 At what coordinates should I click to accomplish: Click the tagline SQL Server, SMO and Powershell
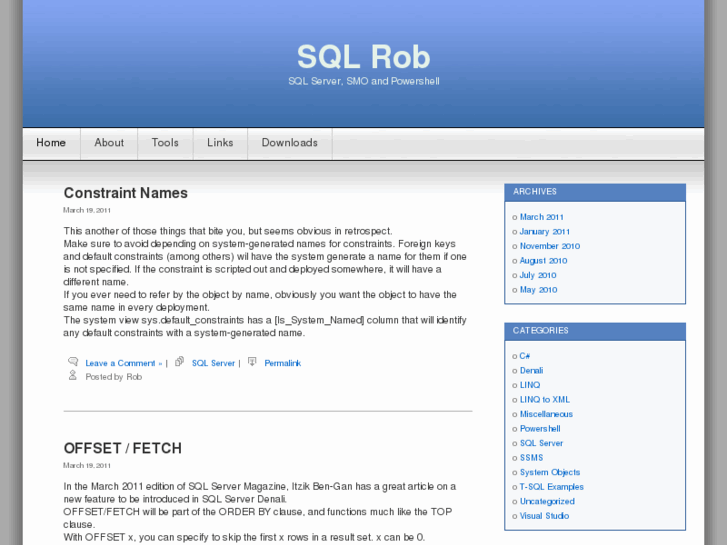pyautogui.click(x=364, y=81)
